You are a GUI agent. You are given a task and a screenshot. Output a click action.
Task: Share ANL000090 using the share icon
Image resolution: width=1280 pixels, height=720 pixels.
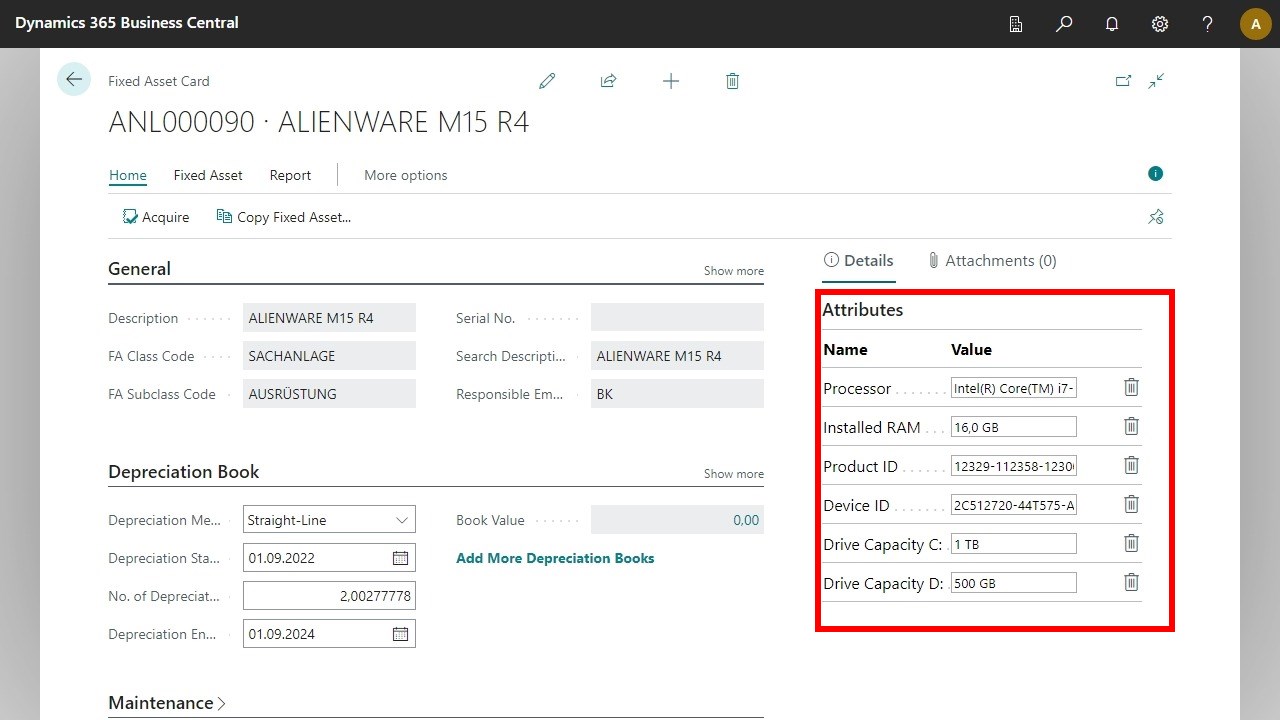tap(608, 81)
